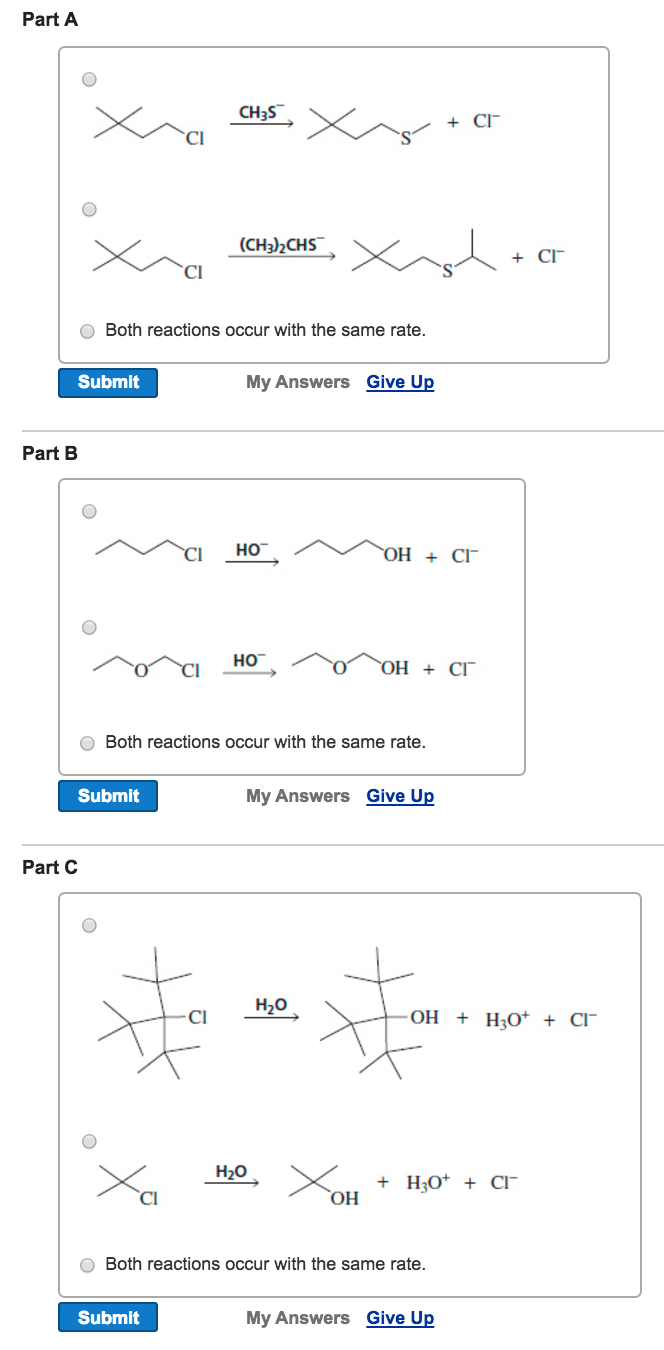
Task: Submit the answer for Part A
Action: tap(107, 382)
